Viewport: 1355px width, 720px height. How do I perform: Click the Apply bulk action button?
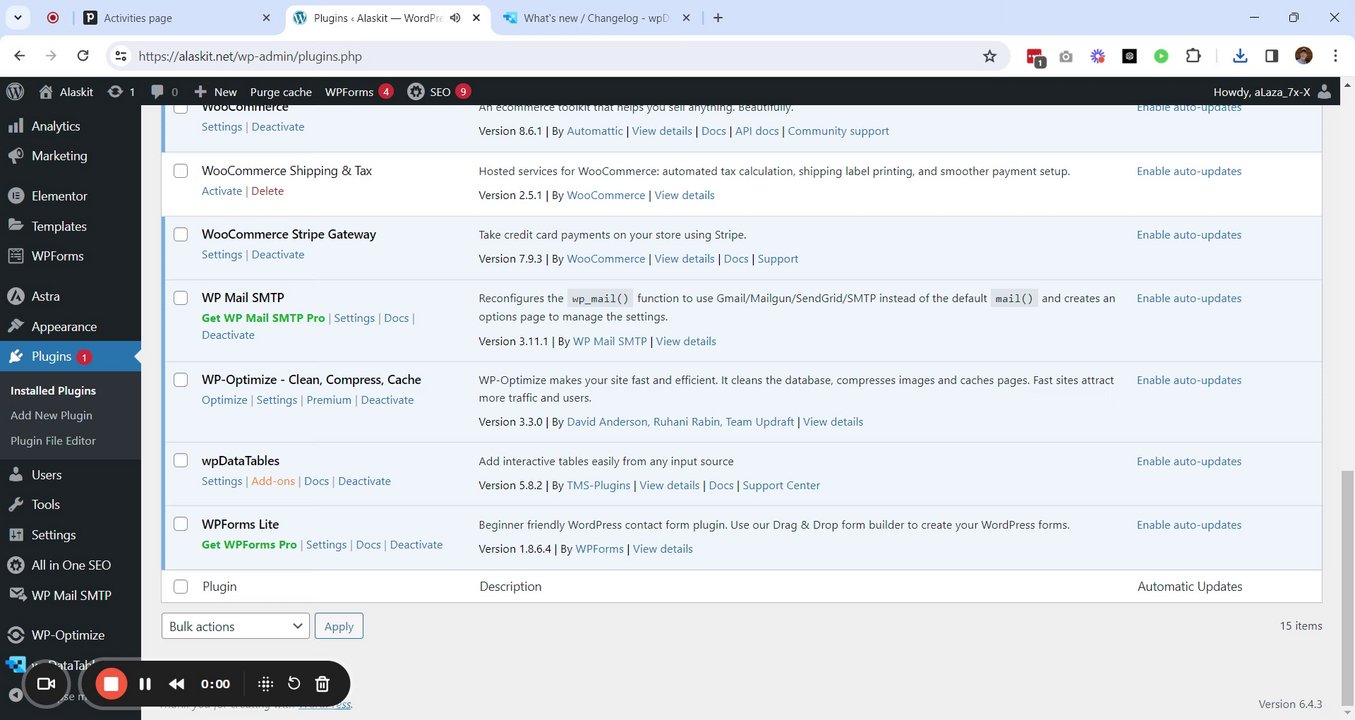tap(339, 626)
